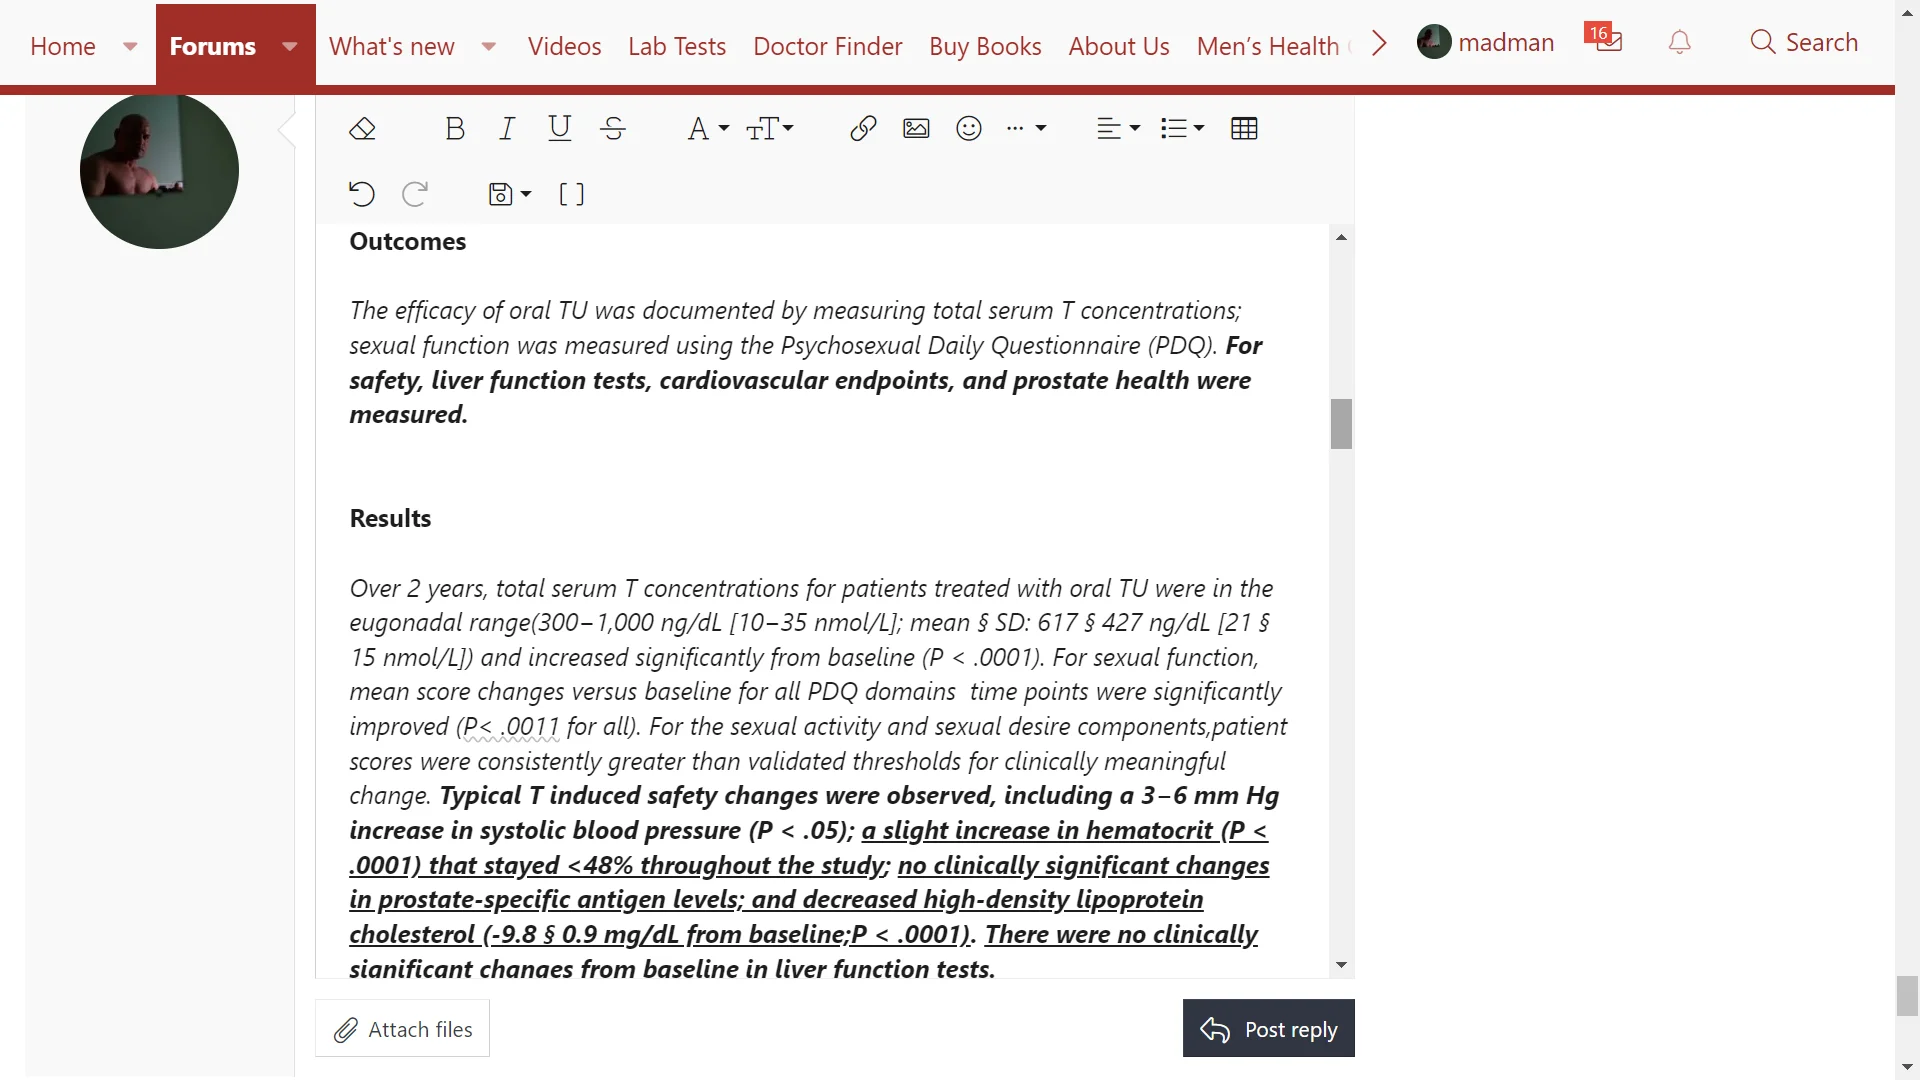Click the Insert image icon

click(916, 129)
